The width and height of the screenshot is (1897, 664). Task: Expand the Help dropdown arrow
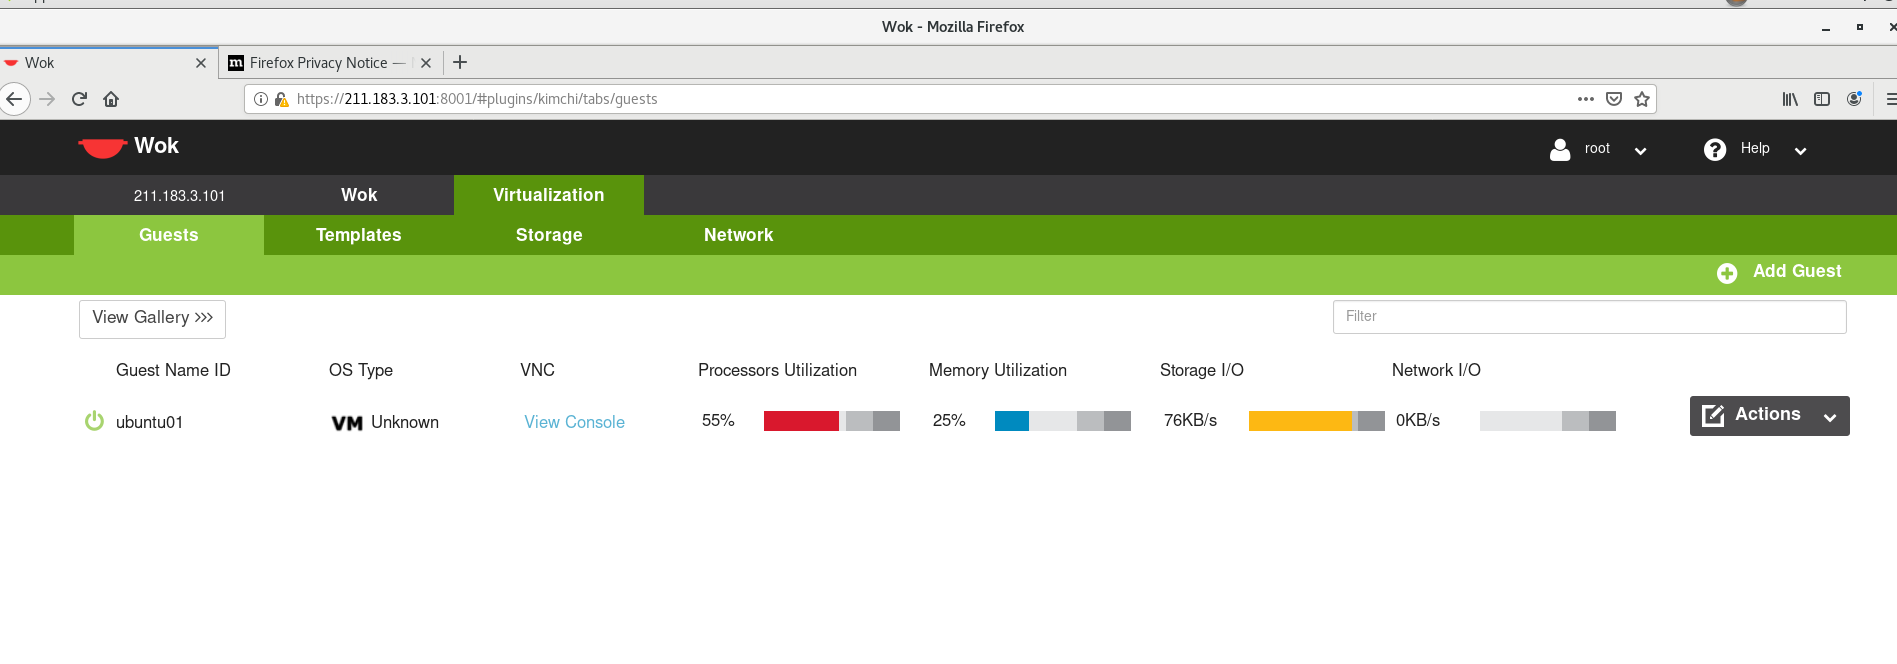(1800, 151)
